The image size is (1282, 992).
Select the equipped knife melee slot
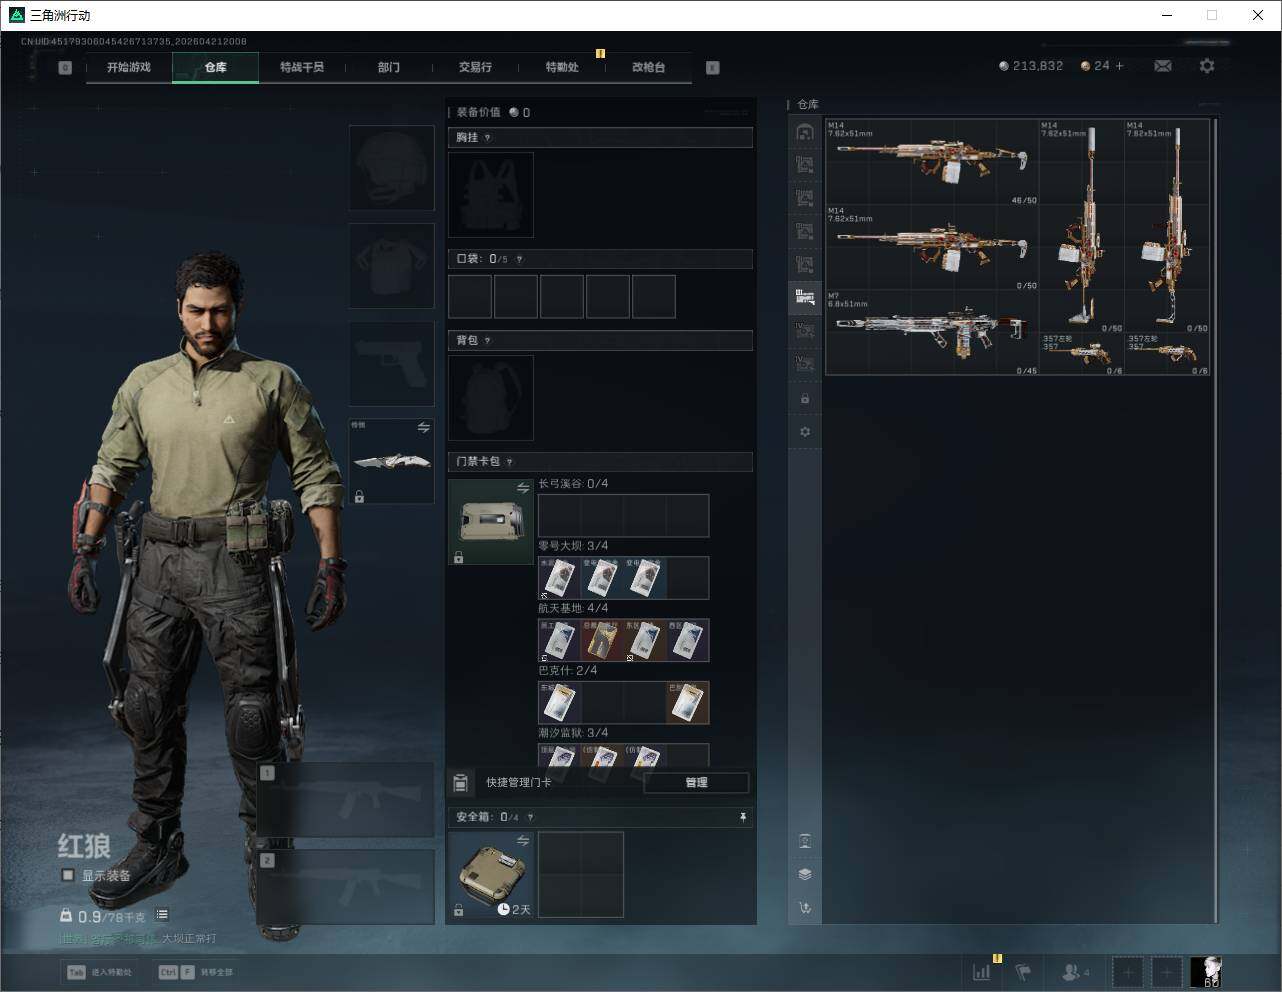point(392,461)
